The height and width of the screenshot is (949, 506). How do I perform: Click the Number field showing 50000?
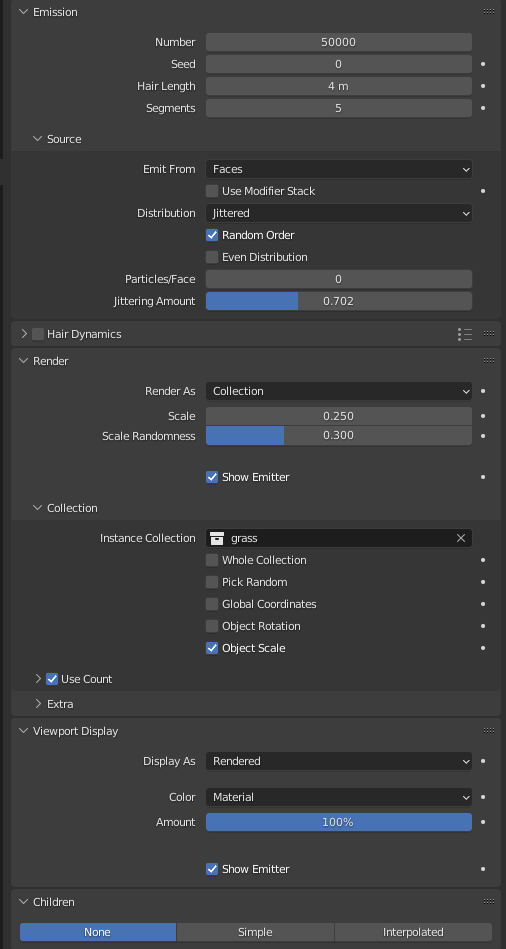pyautogui.click(x=338, y=42)
